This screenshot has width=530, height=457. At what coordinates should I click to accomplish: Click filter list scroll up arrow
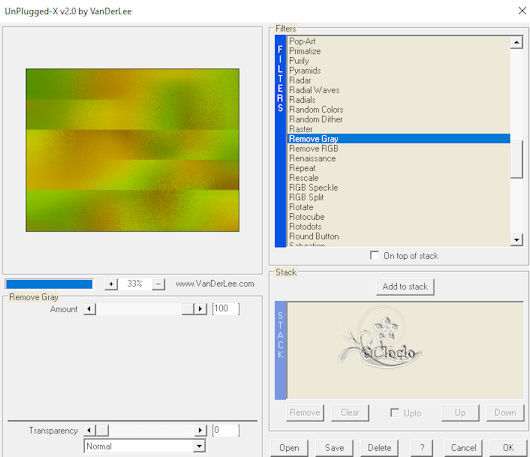(x=516, y=42)
